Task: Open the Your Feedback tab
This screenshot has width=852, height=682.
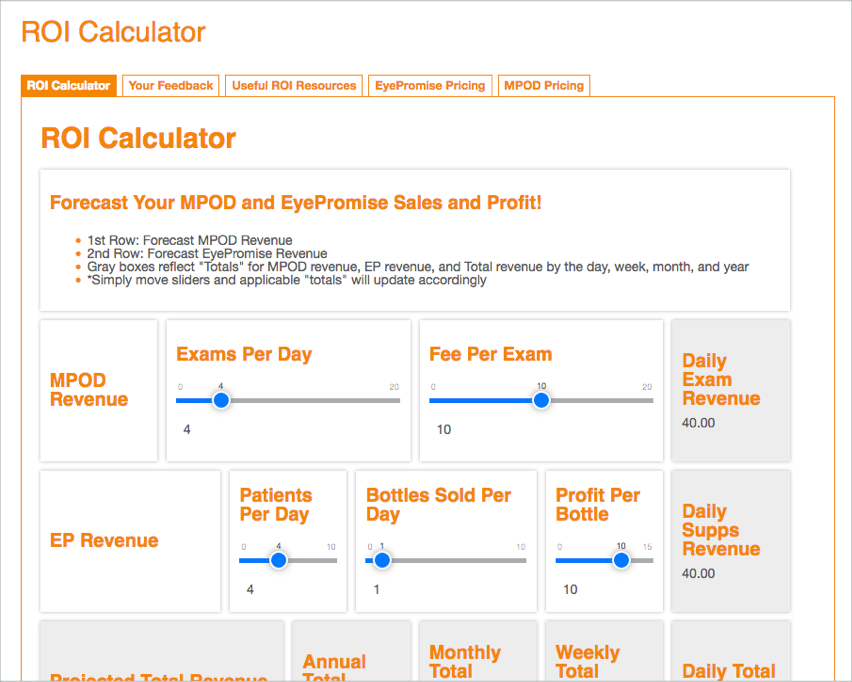Action: tap(171, 85)
